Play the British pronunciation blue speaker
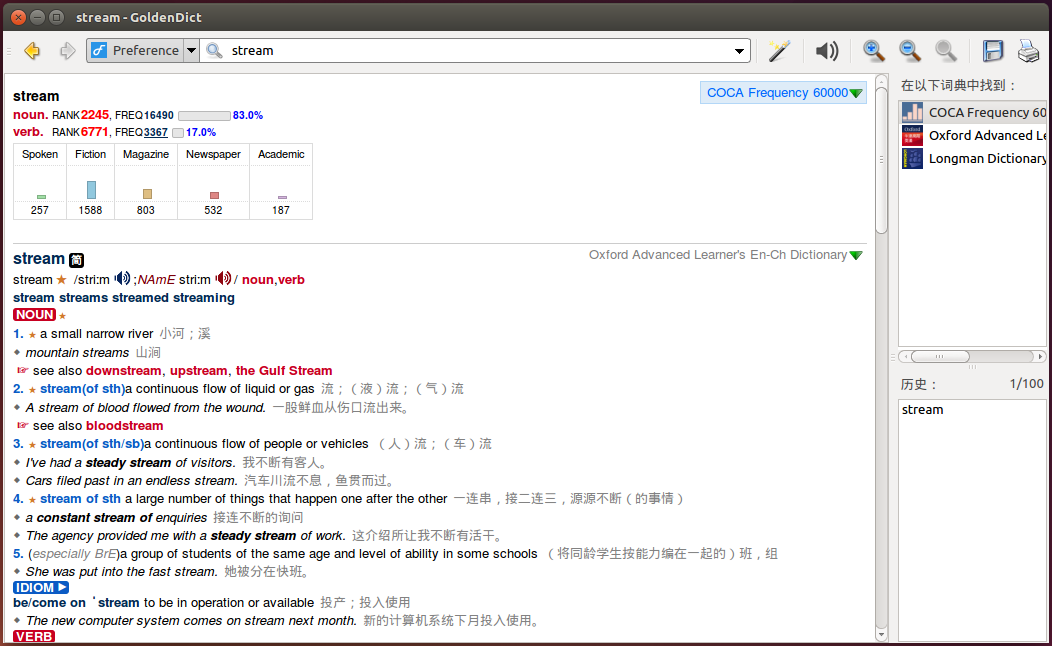 [x=122, y=278]
